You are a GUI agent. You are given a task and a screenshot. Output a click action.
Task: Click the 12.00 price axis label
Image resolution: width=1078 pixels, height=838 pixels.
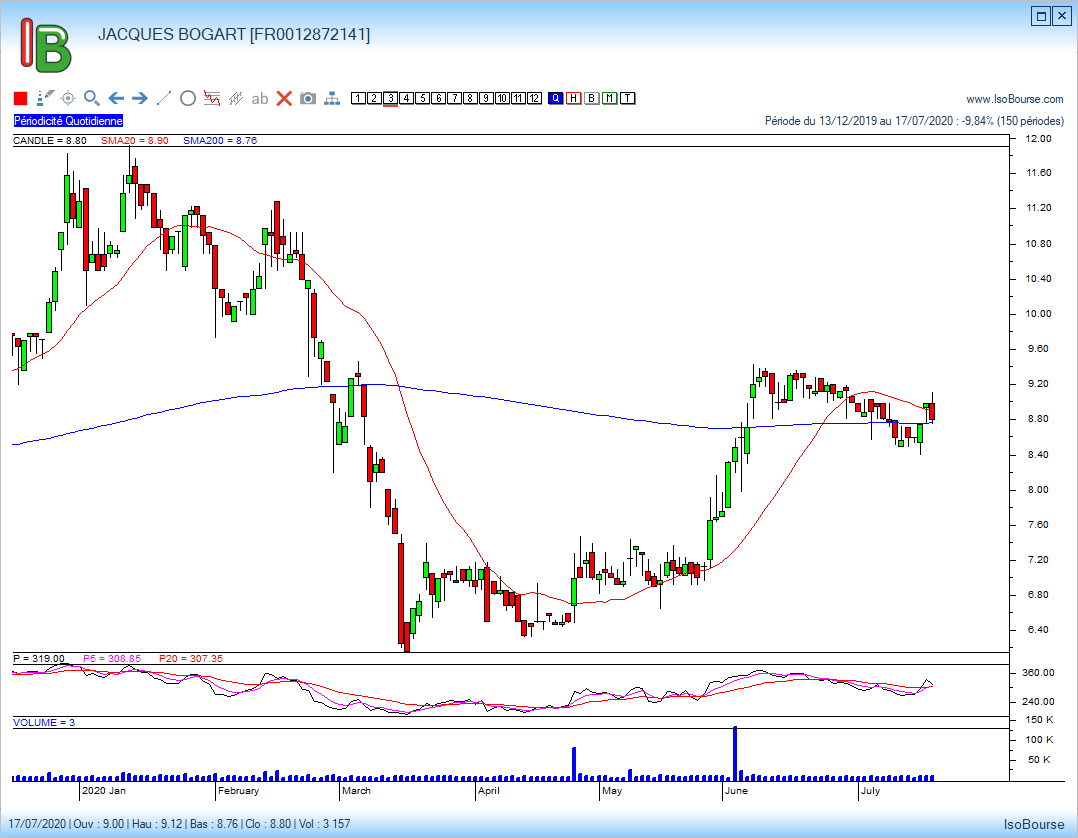[x=1039, y=138]
